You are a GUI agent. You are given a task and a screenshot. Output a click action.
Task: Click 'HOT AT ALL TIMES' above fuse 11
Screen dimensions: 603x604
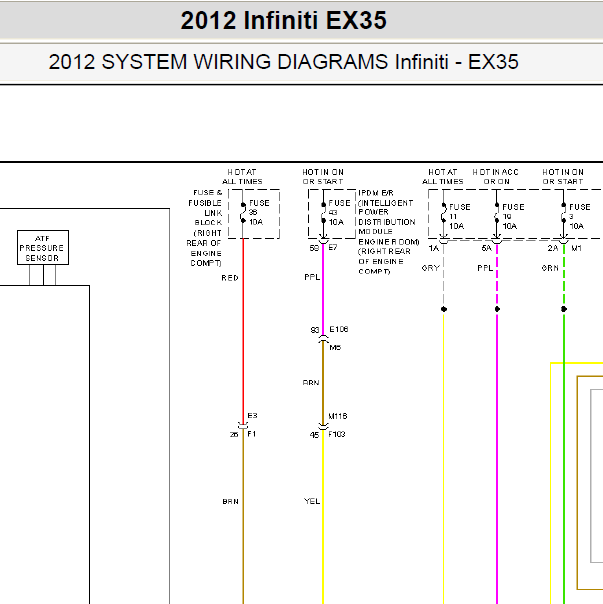tap(443, 177)
